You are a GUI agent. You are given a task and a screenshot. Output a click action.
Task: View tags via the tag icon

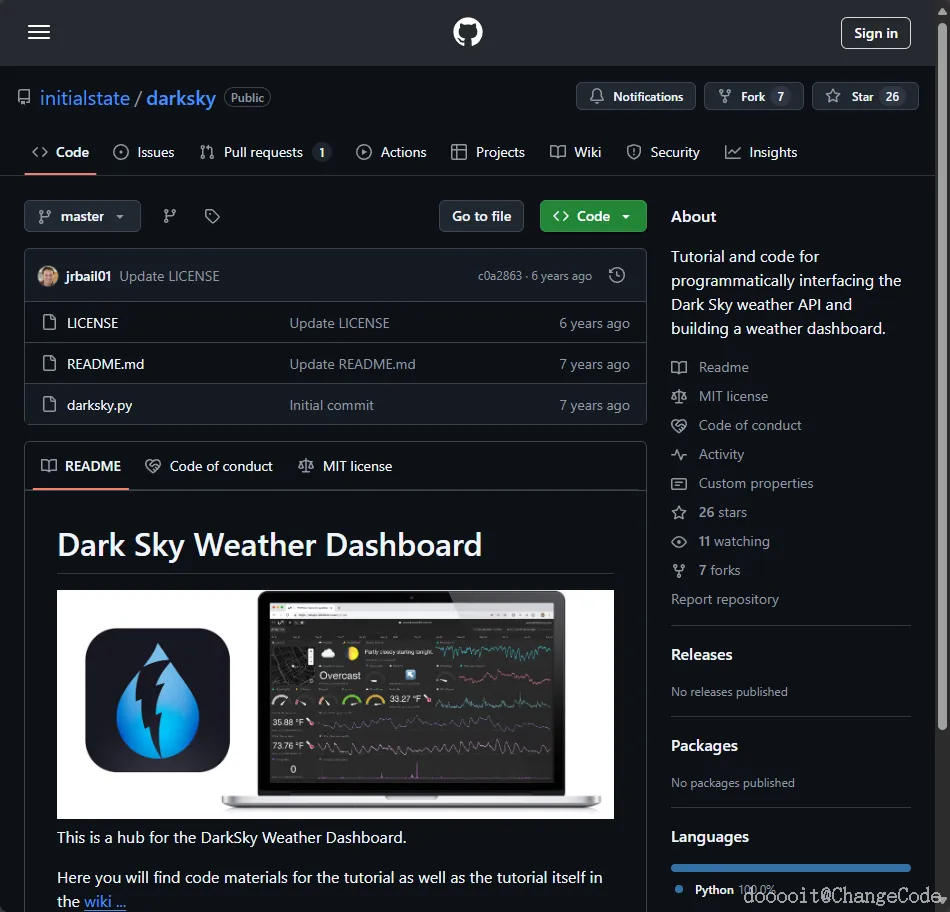coord(212,216)
